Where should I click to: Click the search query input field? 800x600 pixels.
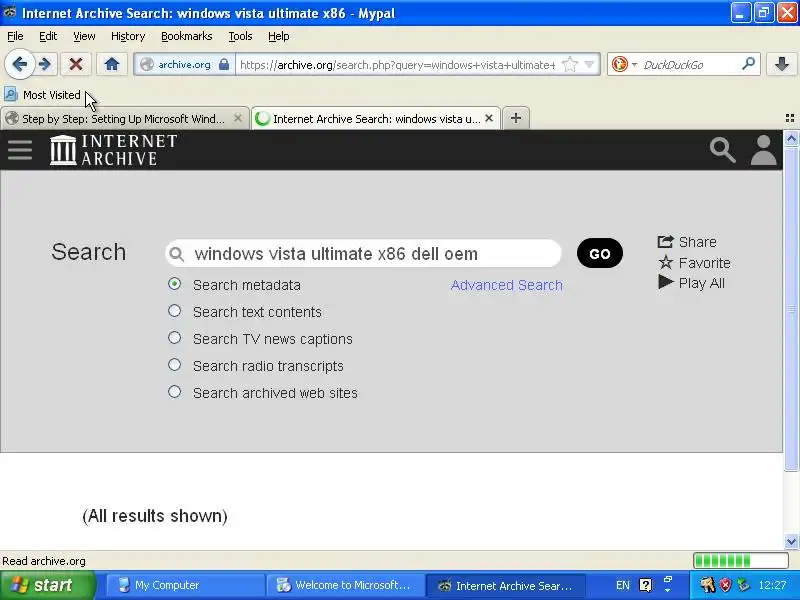tap(363, 254)
